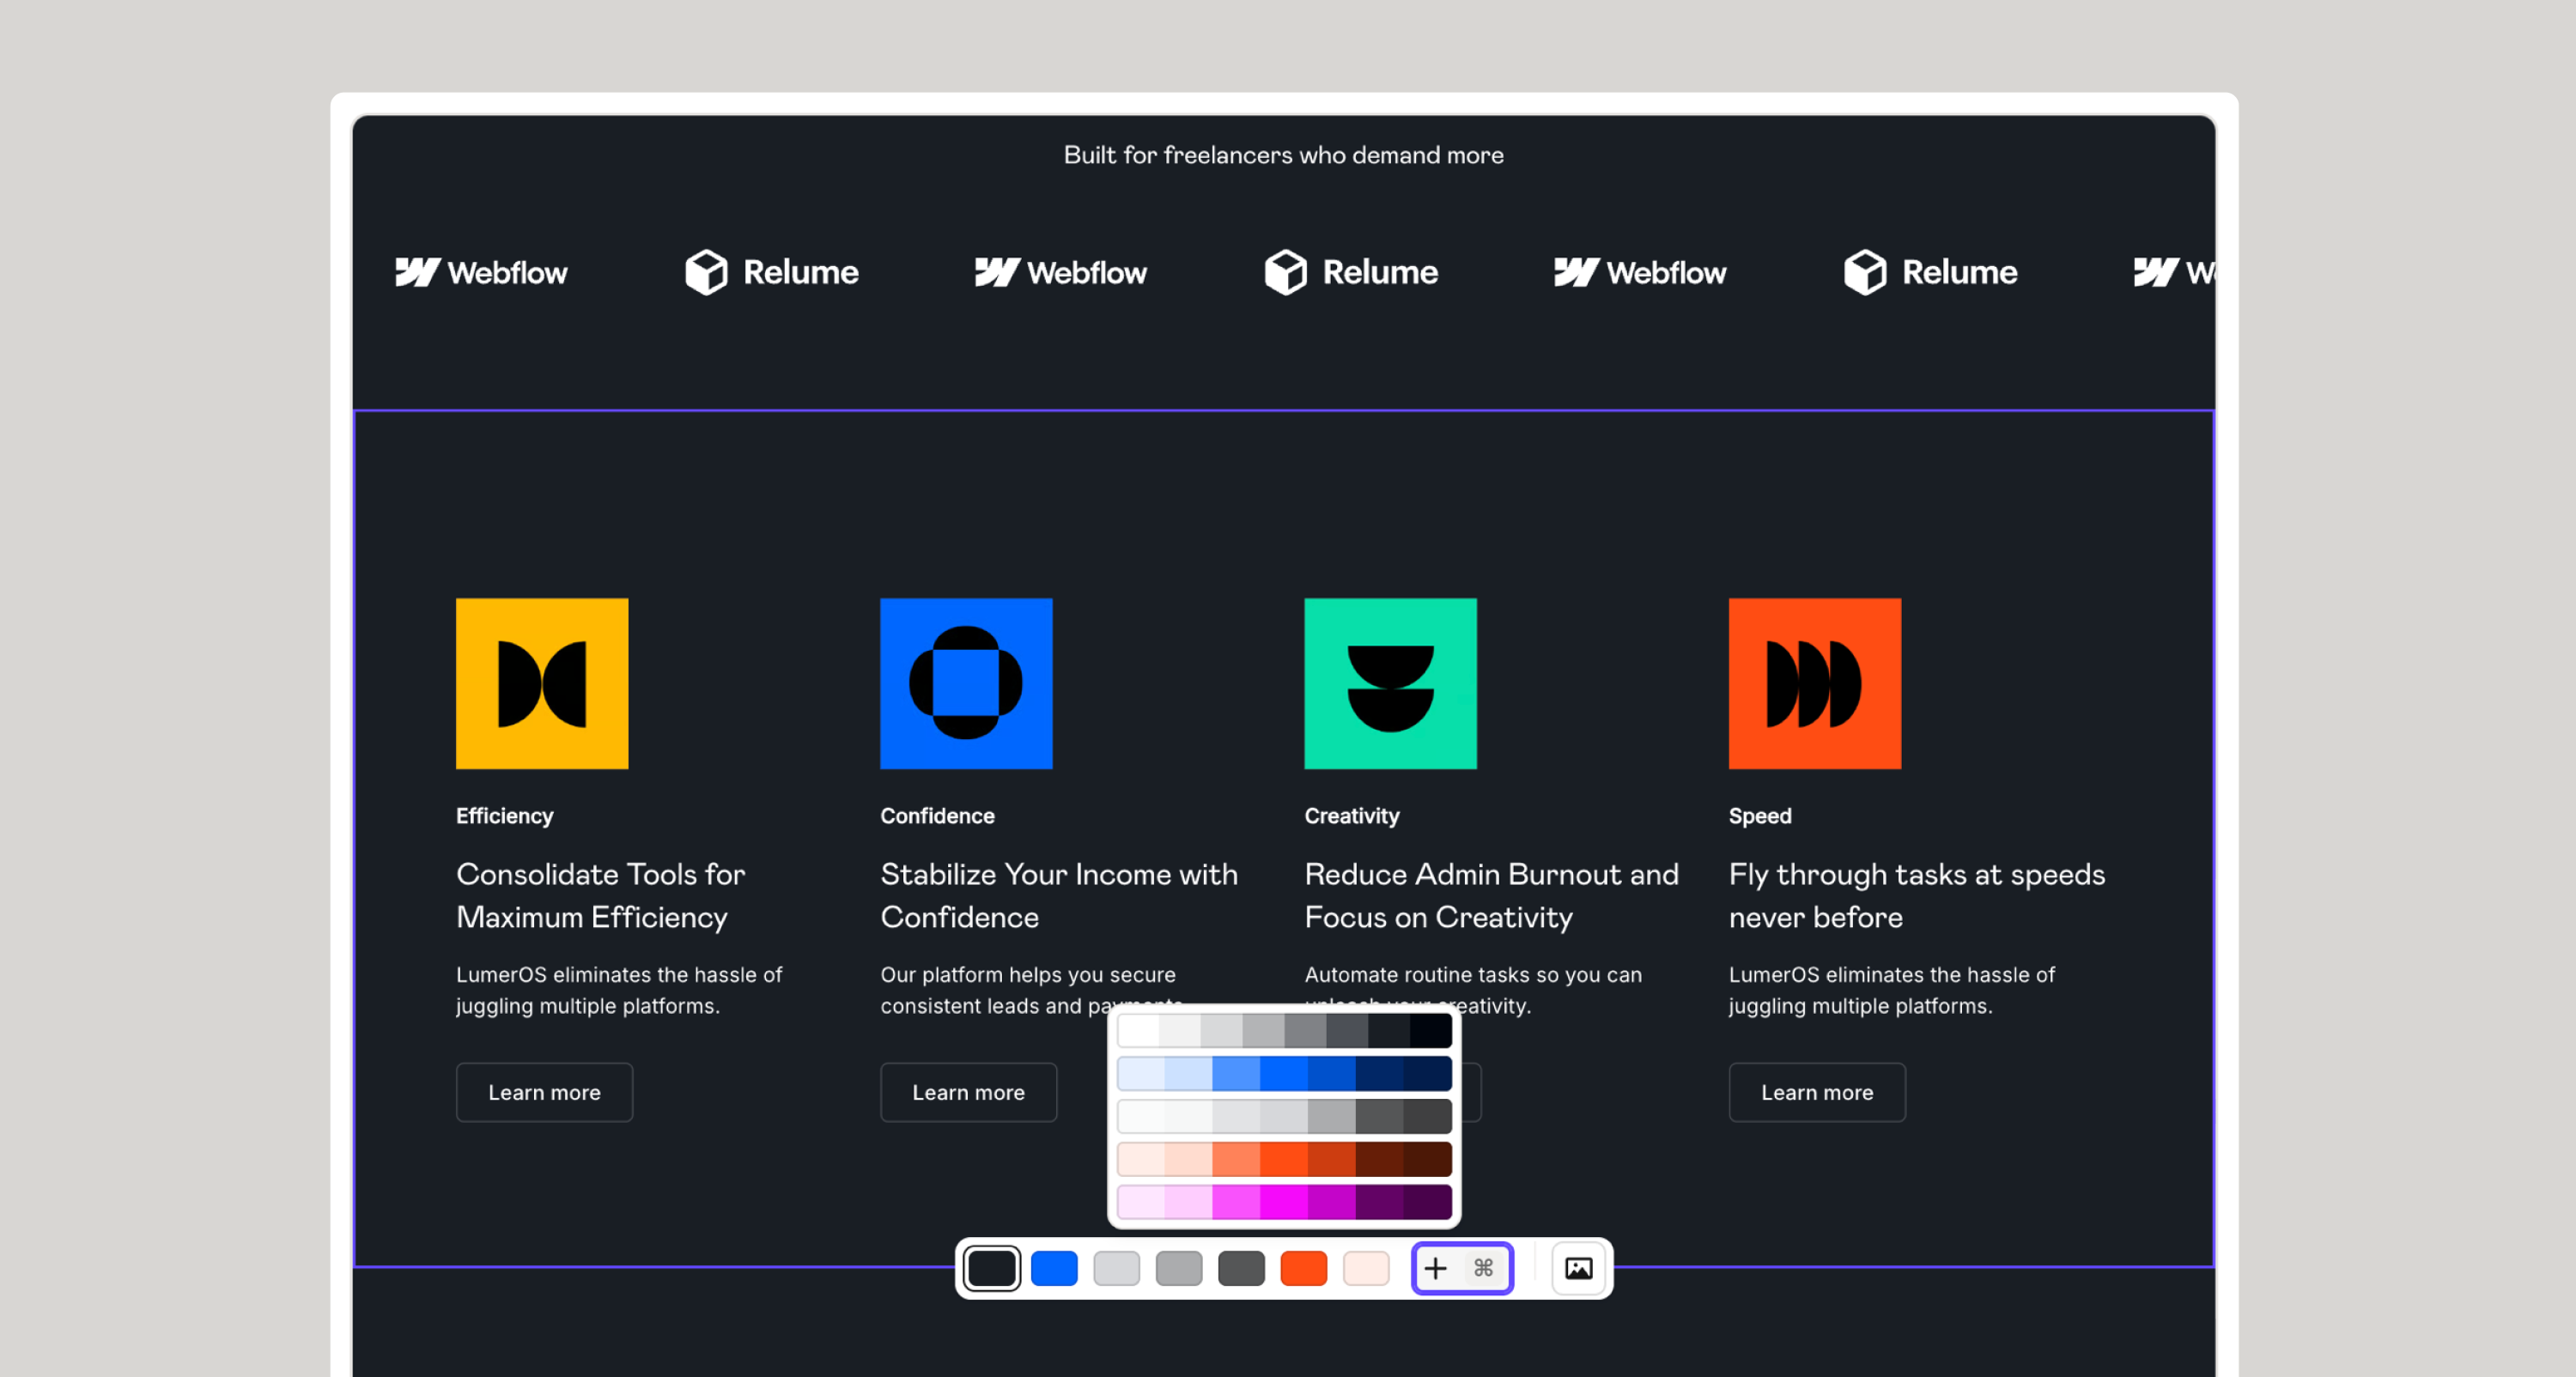
Task: Click the blue Confidence feature icon
Action: click(x=965, y=683)
